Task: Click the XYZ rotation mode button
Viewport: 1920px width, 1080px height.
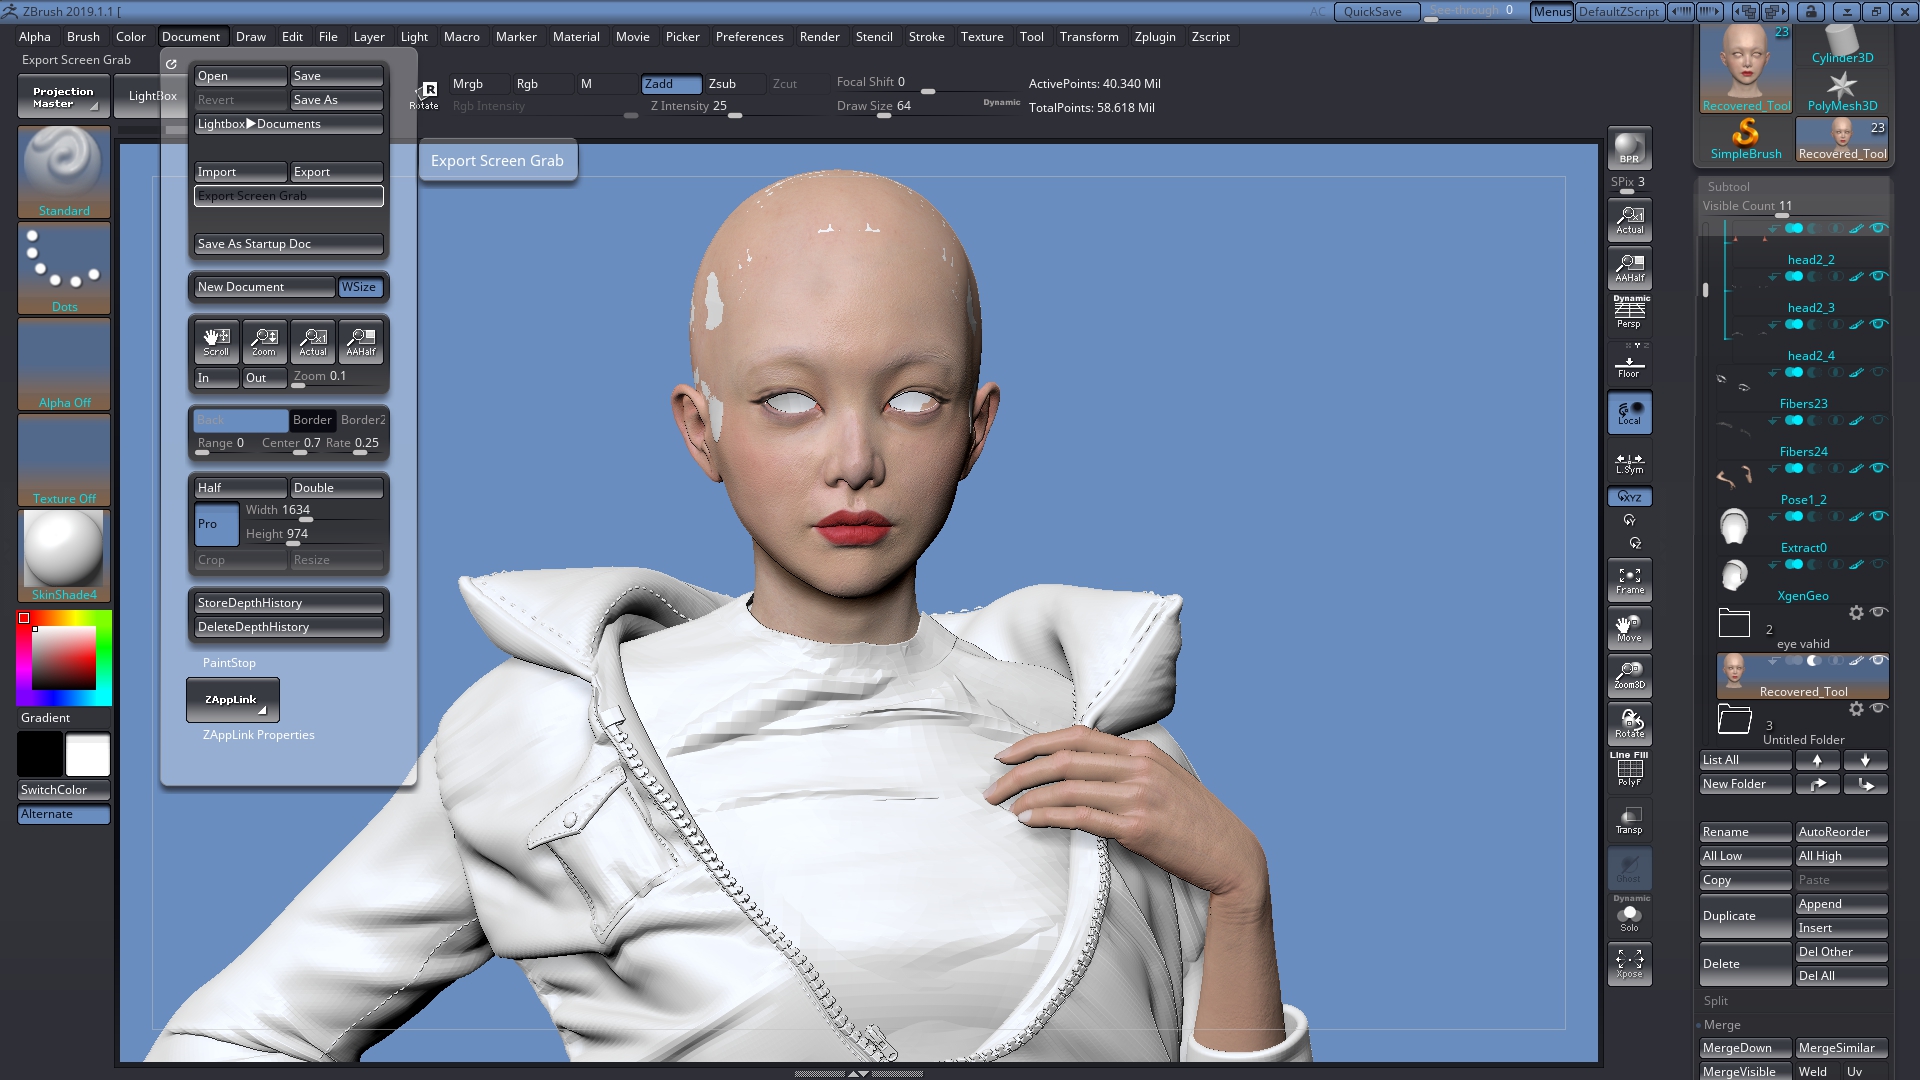Action: tap(1629, 497)
